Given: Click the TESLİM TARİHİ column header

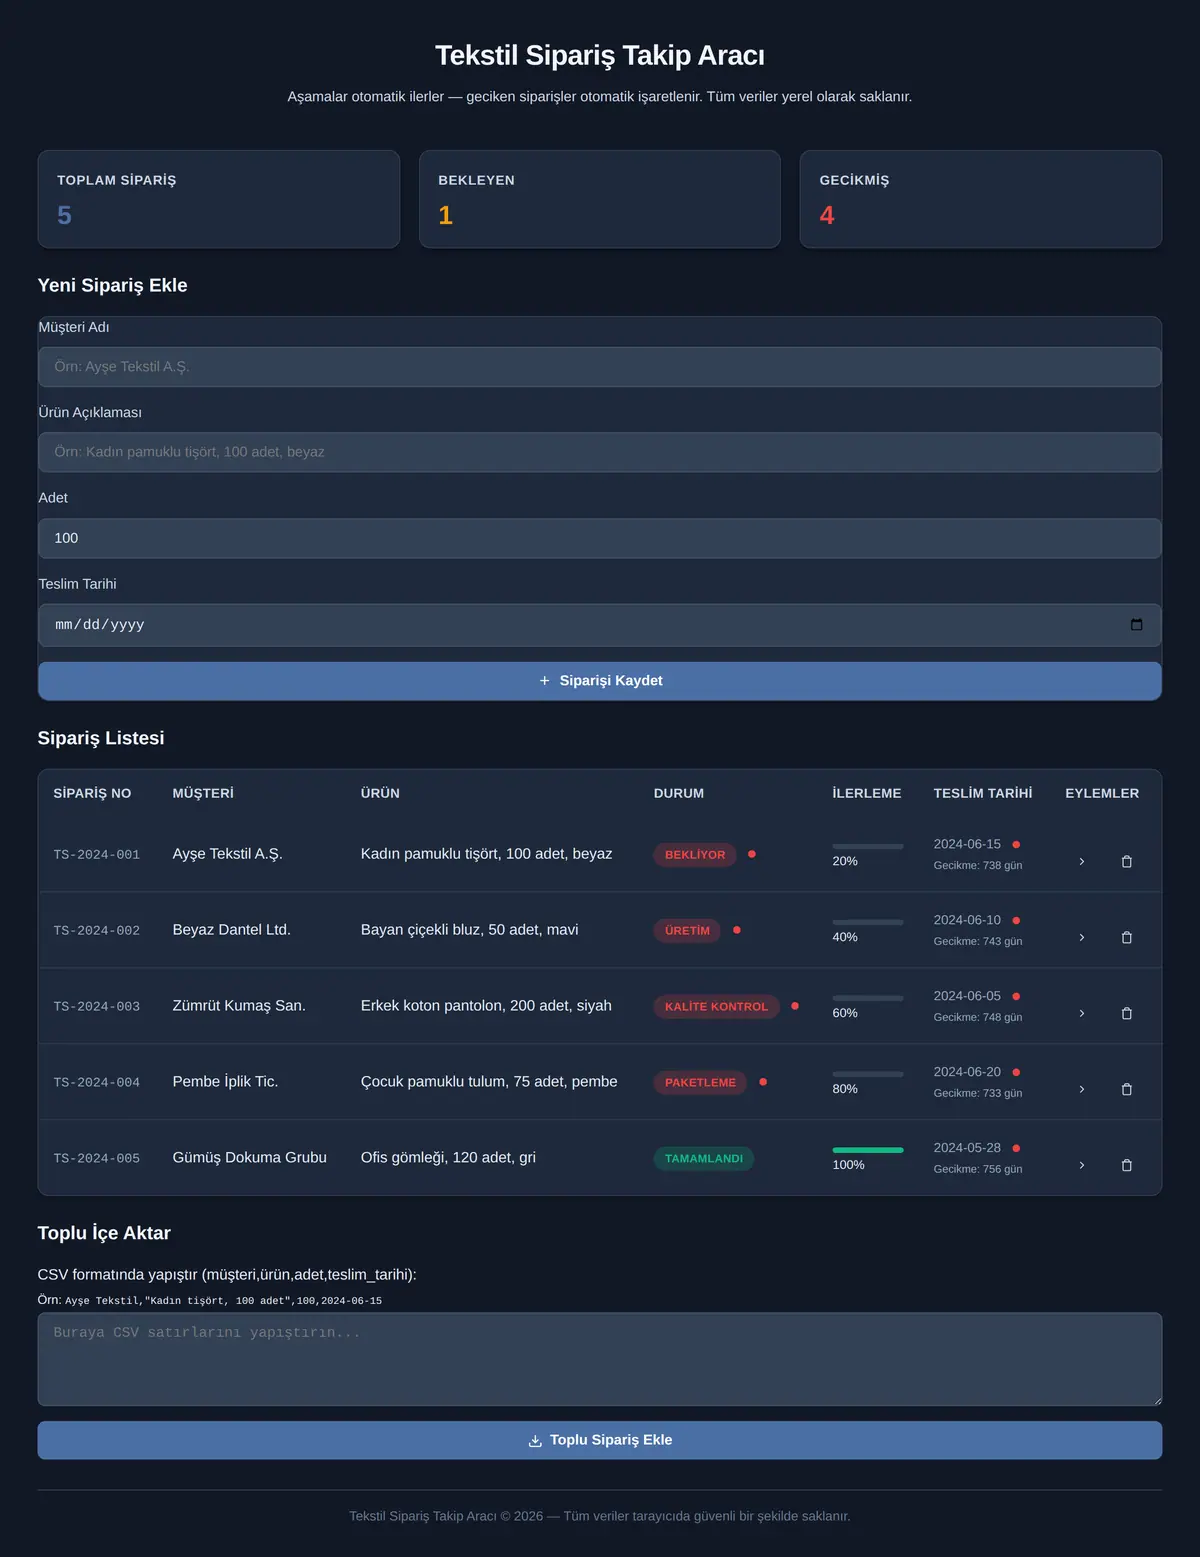Looking at the screenshot, I should click(x=983, y=793).
